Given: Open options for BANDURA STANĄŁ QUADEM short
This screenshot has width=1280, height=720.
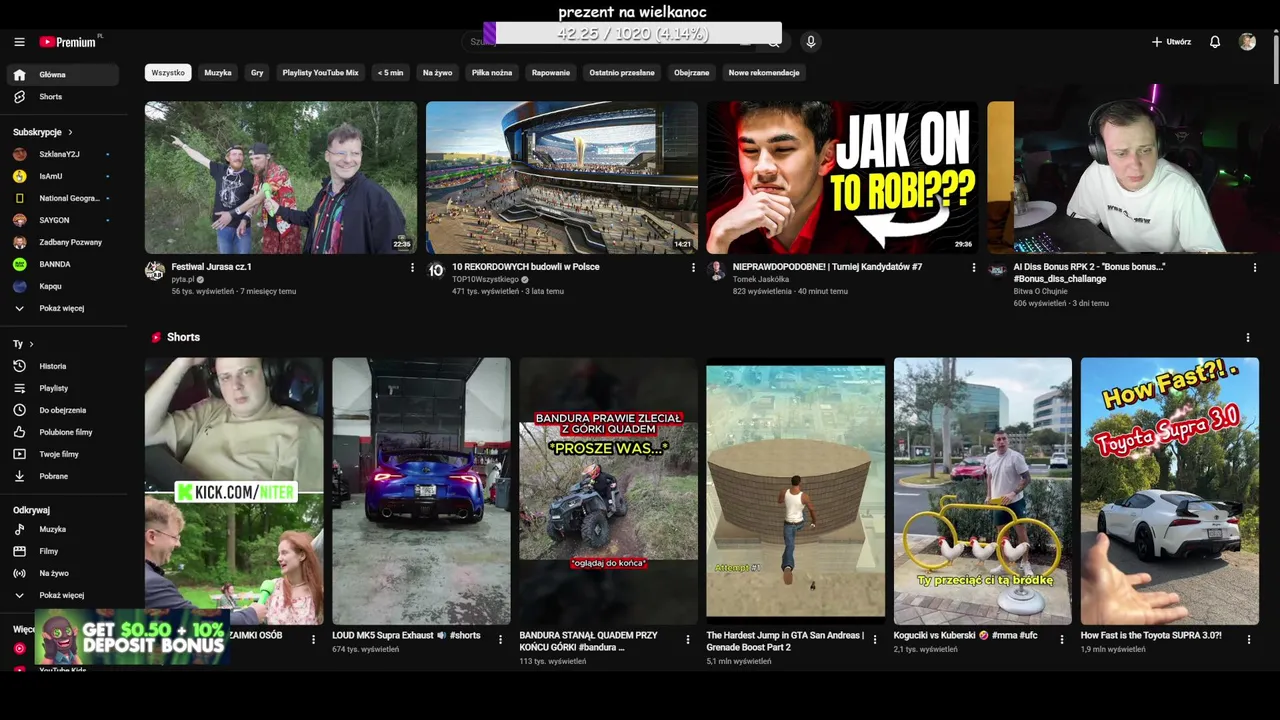Looking at the screenshot, I should 688,640.
